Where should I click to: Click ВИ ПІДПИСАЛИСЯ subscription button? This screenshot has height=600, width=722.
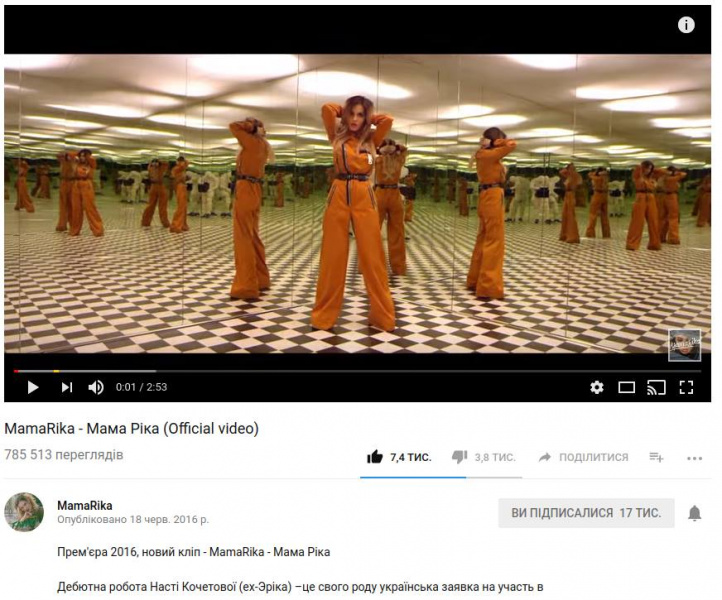(586, 513)
